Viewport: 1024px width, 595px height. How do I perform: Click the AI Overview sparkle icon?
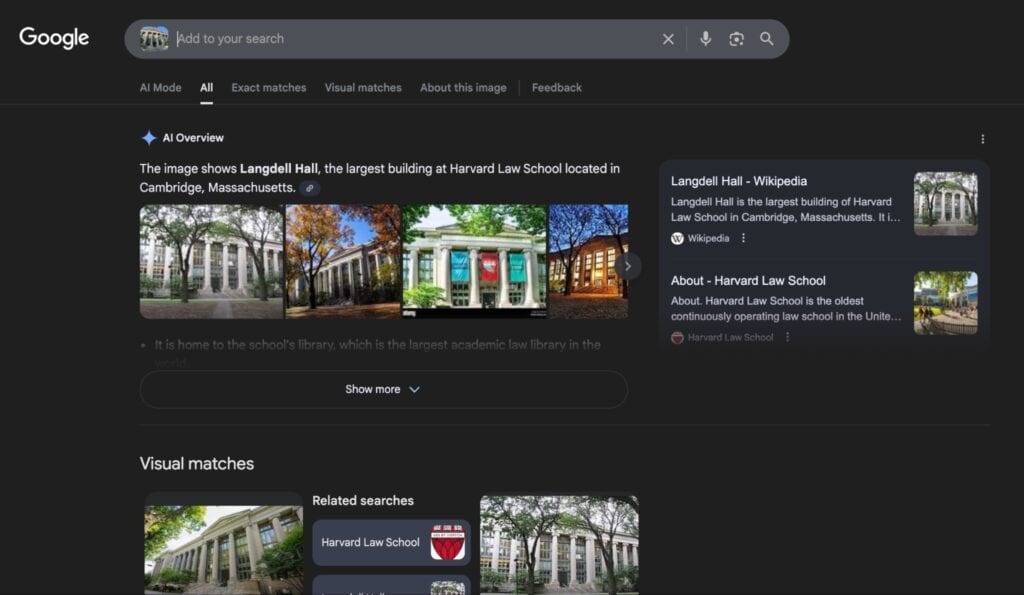tap(146, 137)
